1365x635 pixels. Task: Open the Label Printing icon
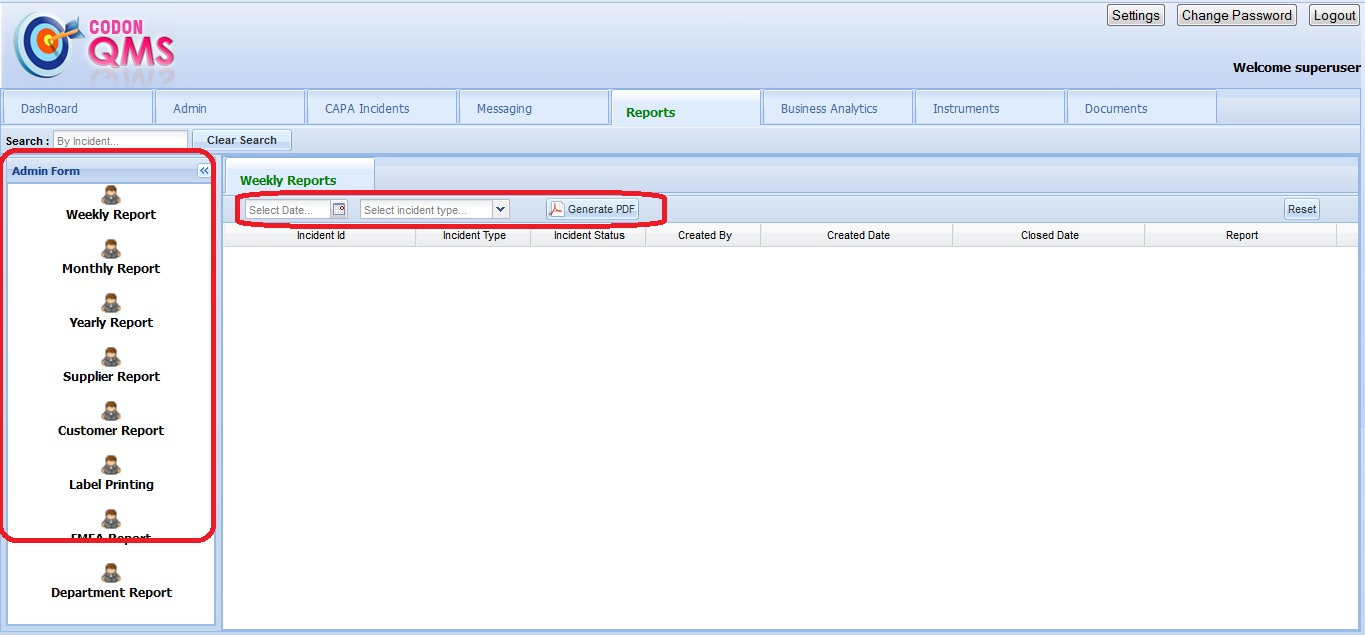[x=111, y=466]
